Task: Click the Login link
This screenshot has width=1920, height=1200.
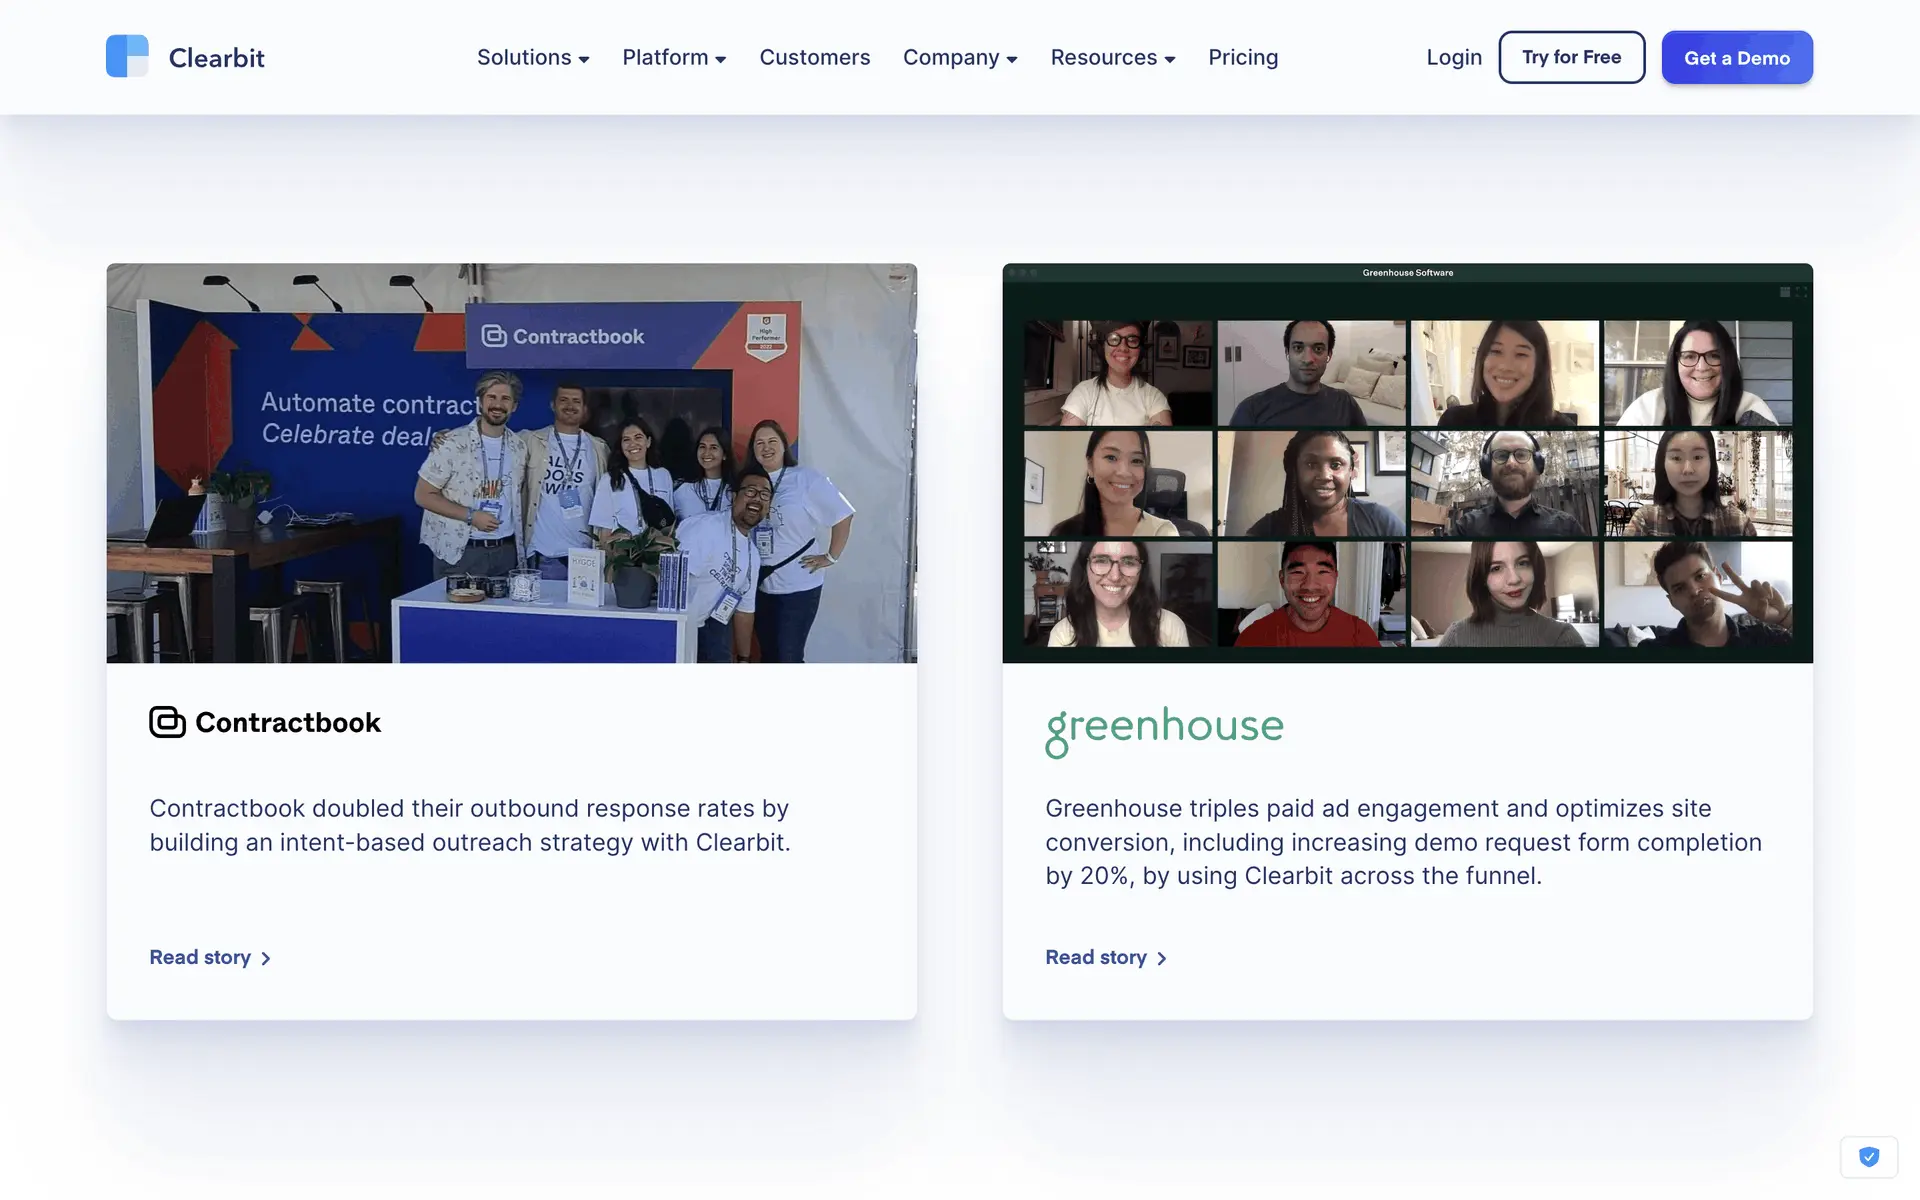Action: (1453, 58)
